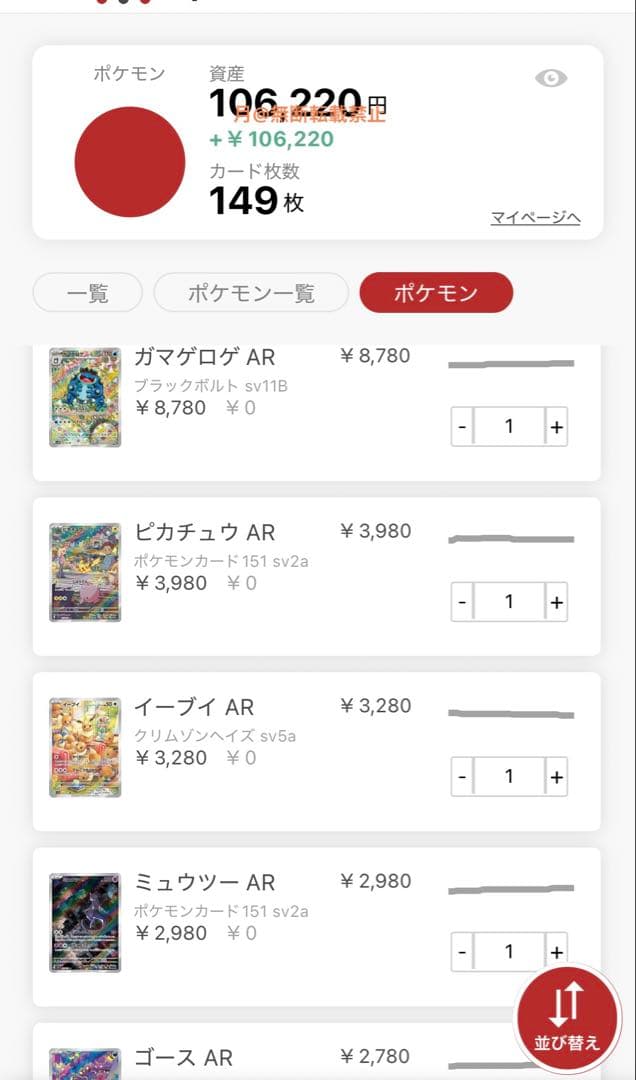The width and height of the screenshot is (636, 1080).
Task: Tap the minus button for ピカチュウ AR
Action: (462, 601)
